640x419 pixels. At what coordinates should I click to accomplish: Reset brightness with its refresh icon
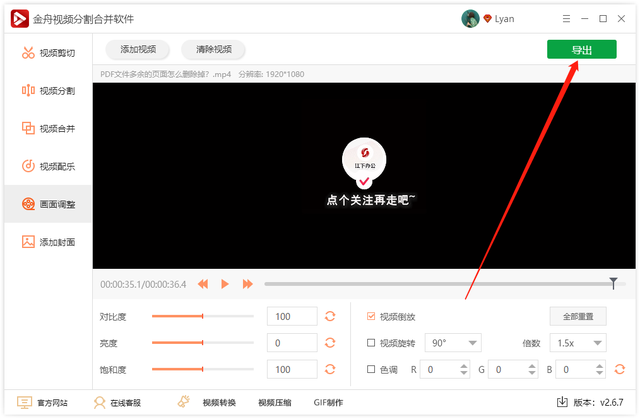[x=330, y=343]
